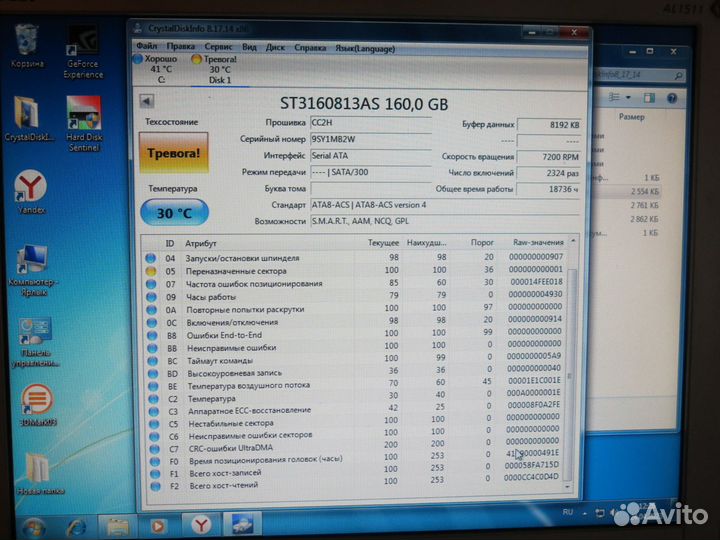Select the Таймаут команды row
This screenshot has height=540, width=720.
click(354, 359)
